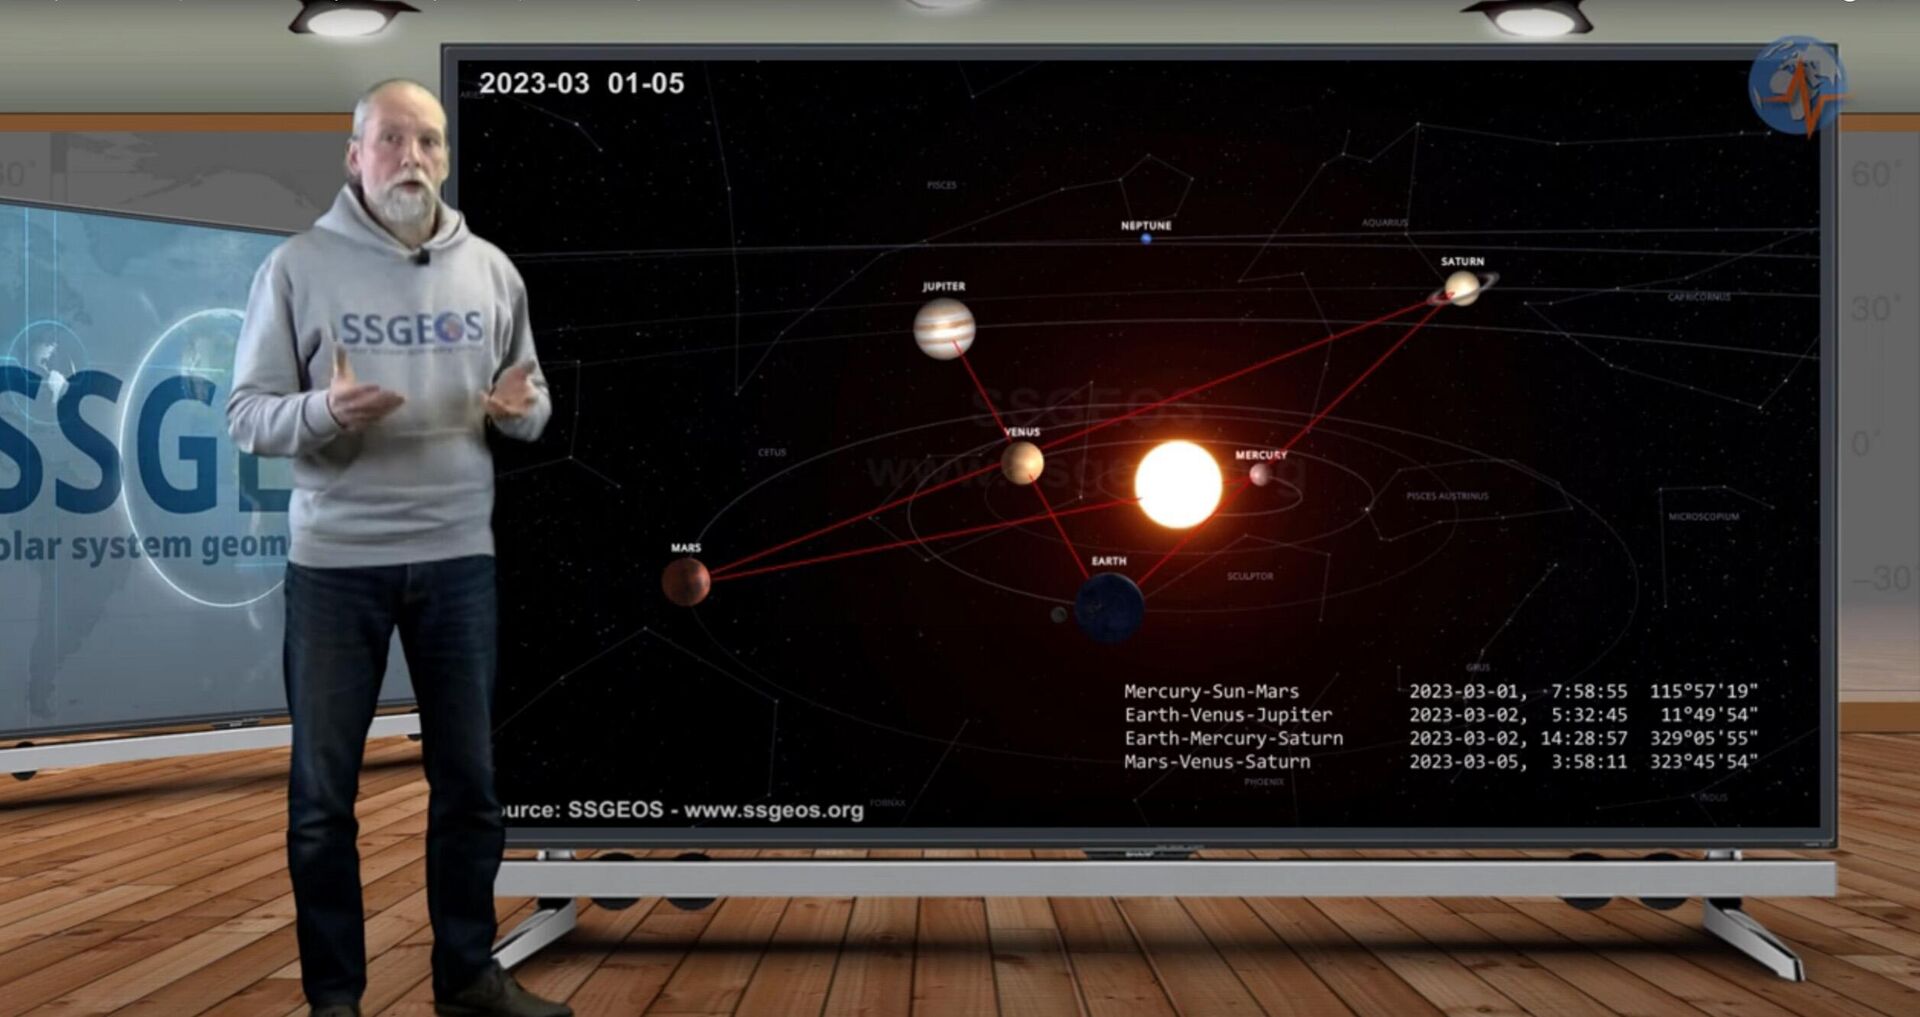1920x1017 pixels.
Task: Click the MERCURY name label
Action: point(1261,455)
